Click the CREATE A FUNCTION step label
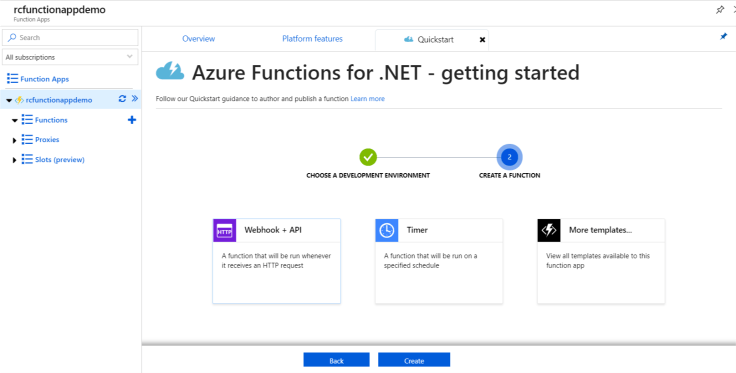736x373 pixels. [509, 175]
